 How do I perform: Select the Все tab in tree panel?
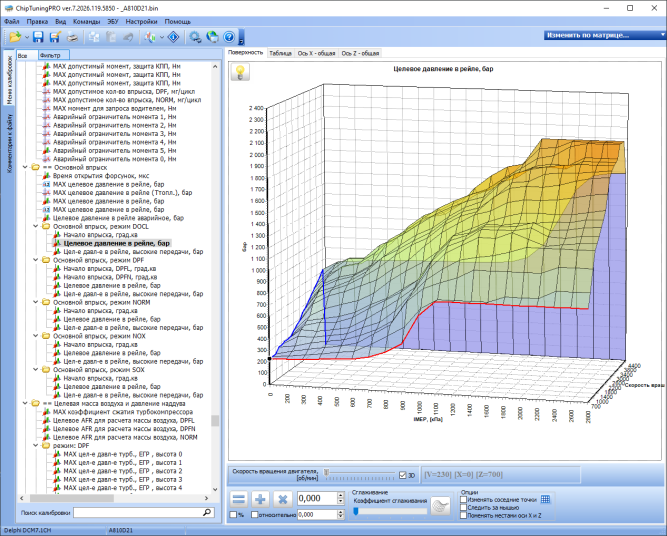pos(27,55)
